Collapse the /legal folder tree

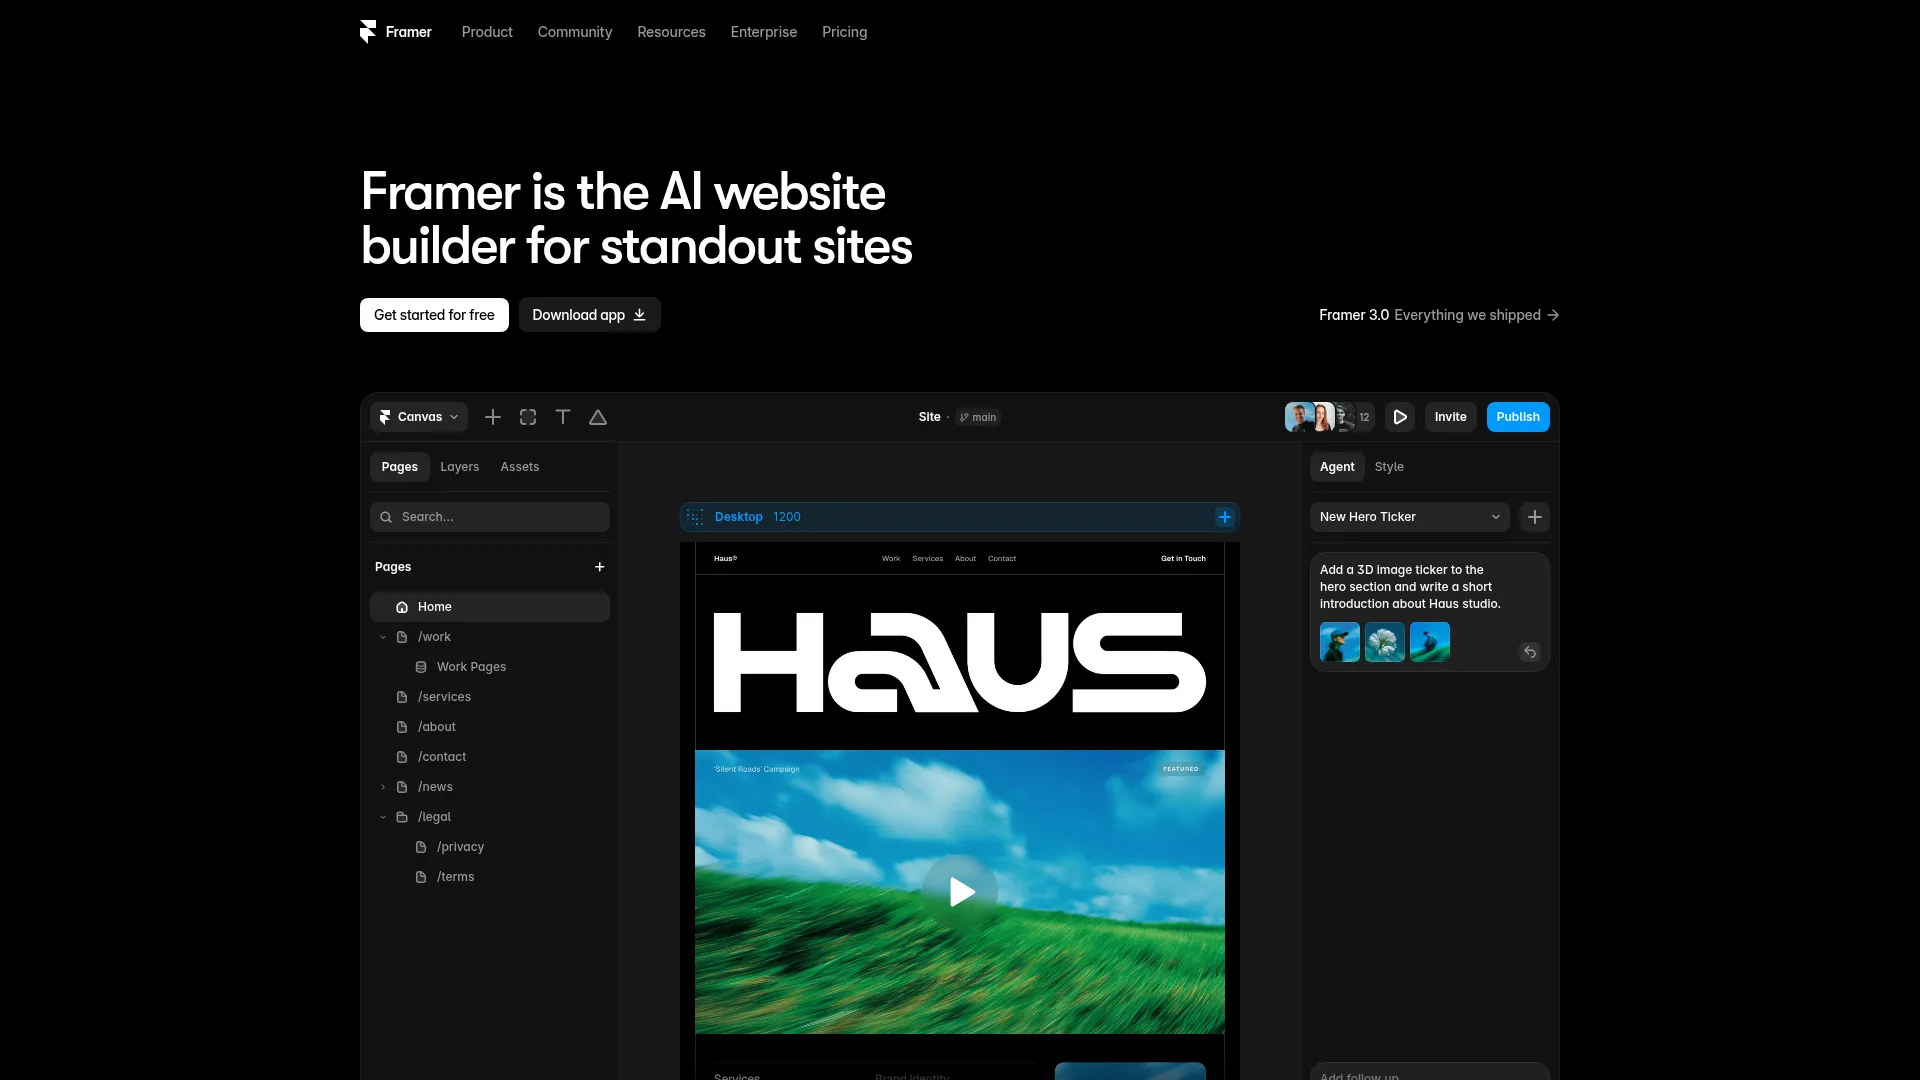[x=383, y=817]
